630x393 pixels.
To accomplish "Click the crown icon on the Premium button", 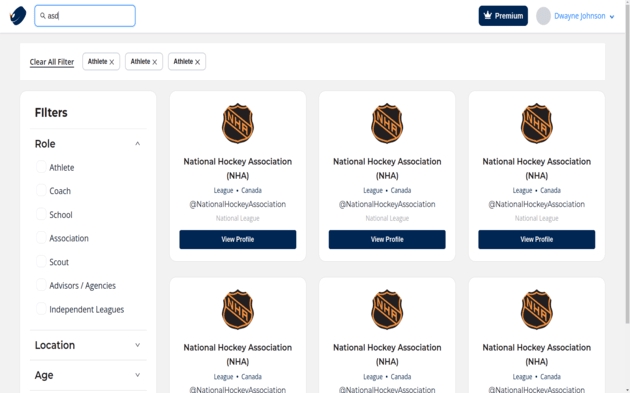I will point(487,15).
